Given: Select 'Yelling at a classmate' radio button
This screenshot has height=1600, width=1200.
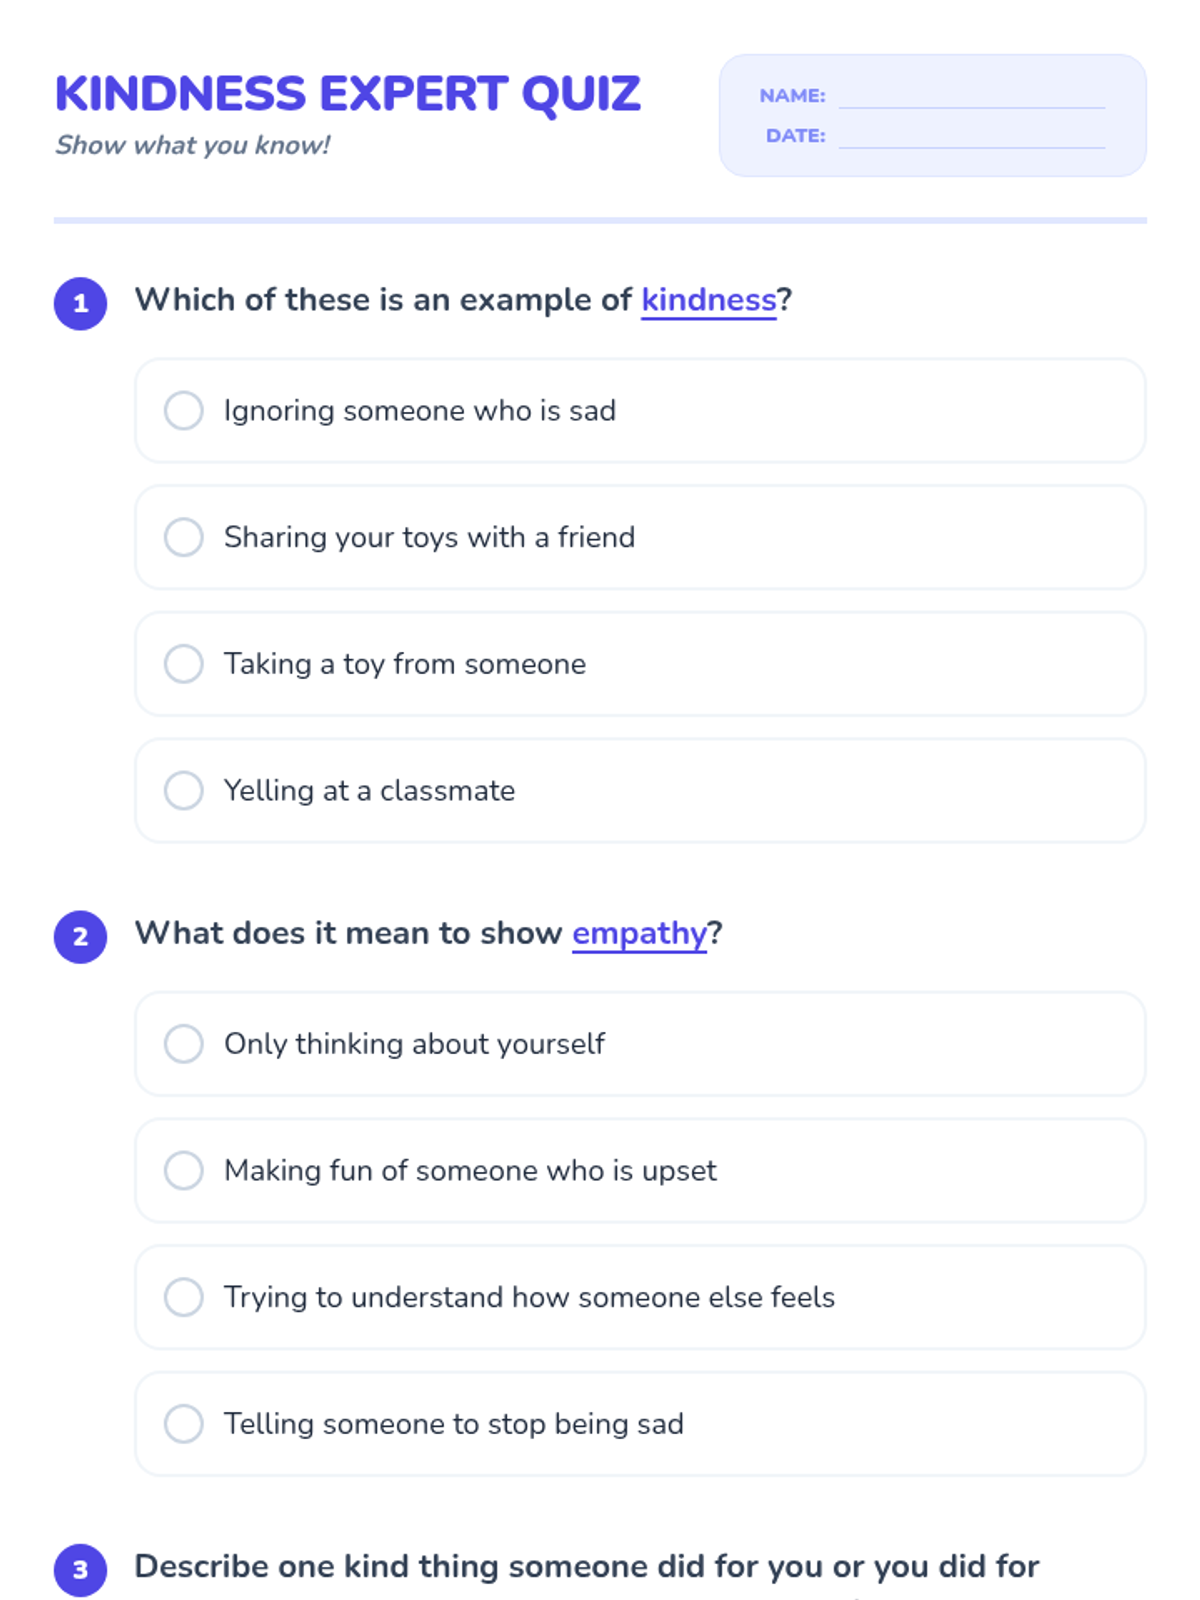Looking at the screenshot, I should pyautogui.click(x=184, y=790).
